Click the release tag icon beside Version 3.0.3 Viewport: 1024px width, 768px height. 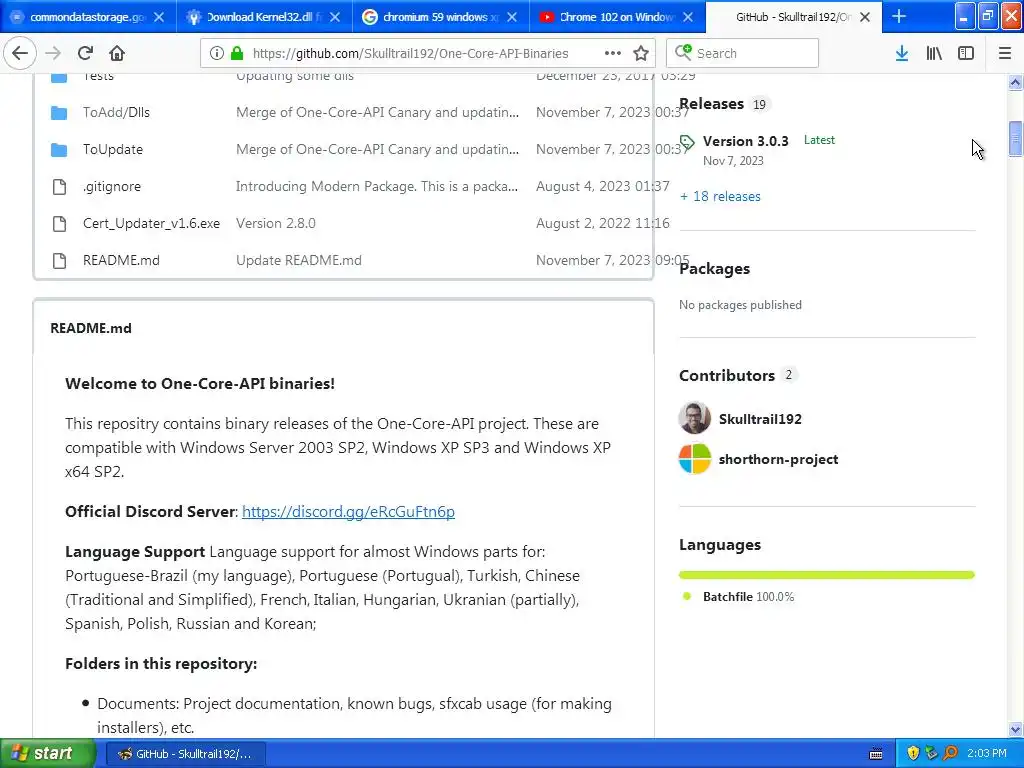point(687,142)
